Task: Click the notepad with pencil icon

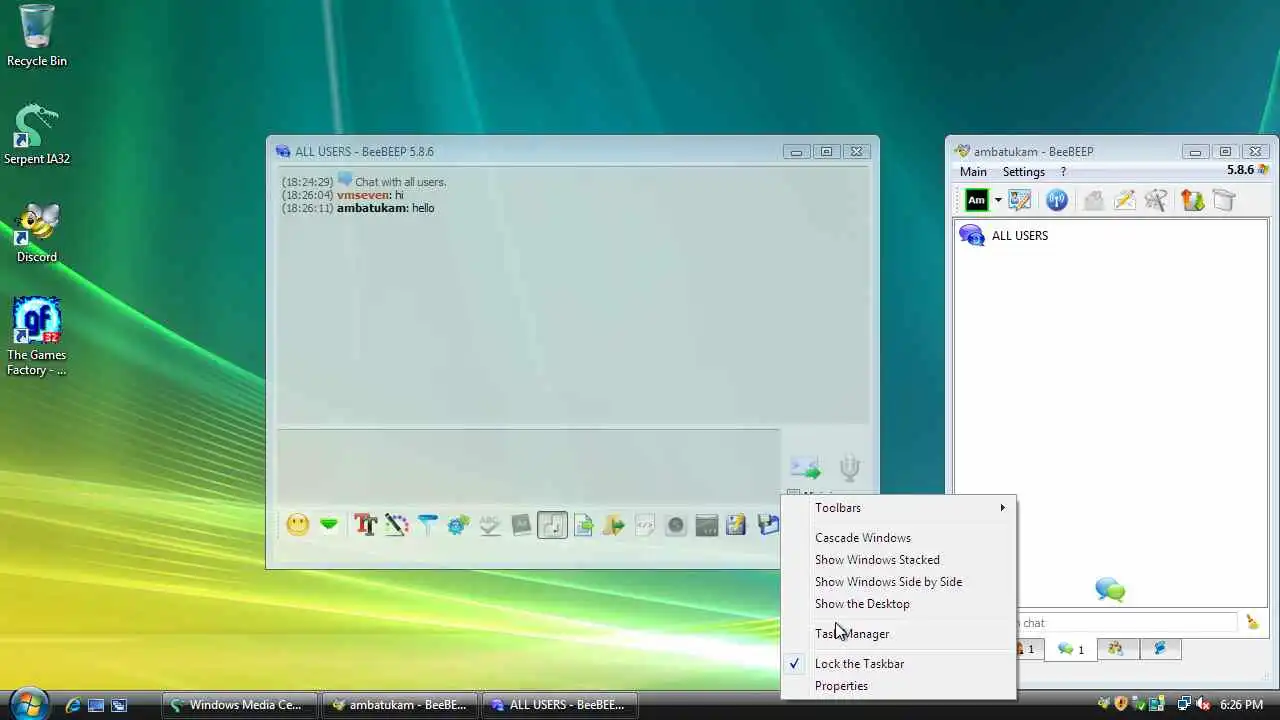Action: pyautogui.click(x=737, y=524)
